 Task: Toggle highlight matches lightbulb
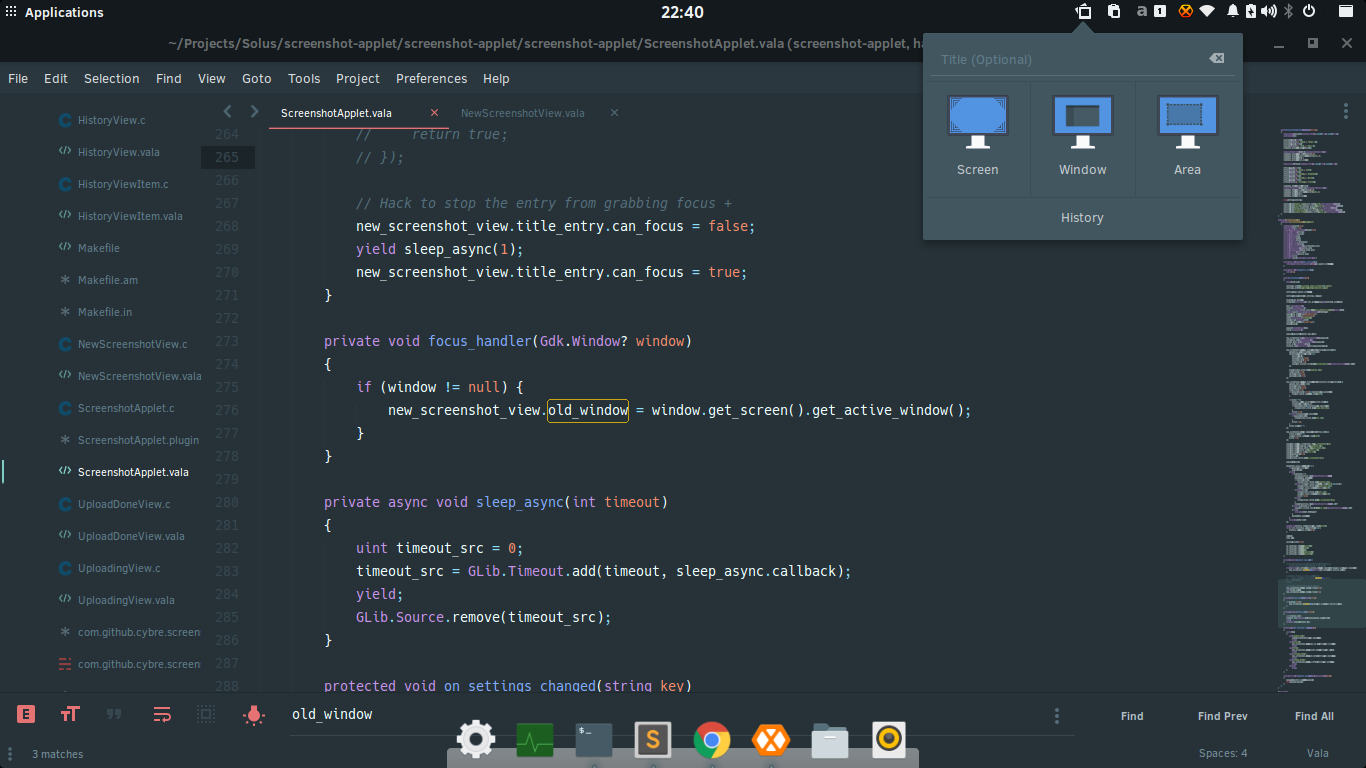tap(254, 714)
